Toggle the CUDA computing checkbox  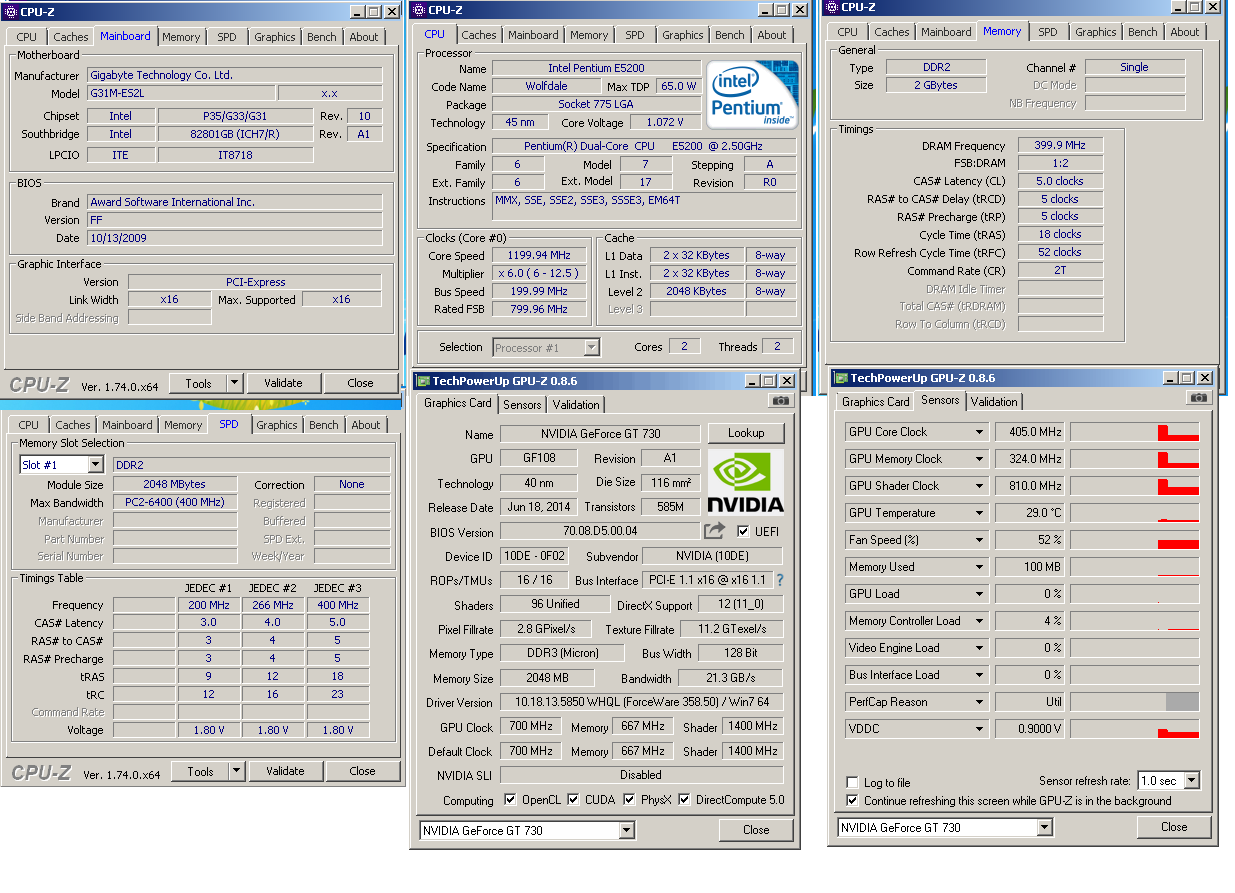(x=573, y=800)
